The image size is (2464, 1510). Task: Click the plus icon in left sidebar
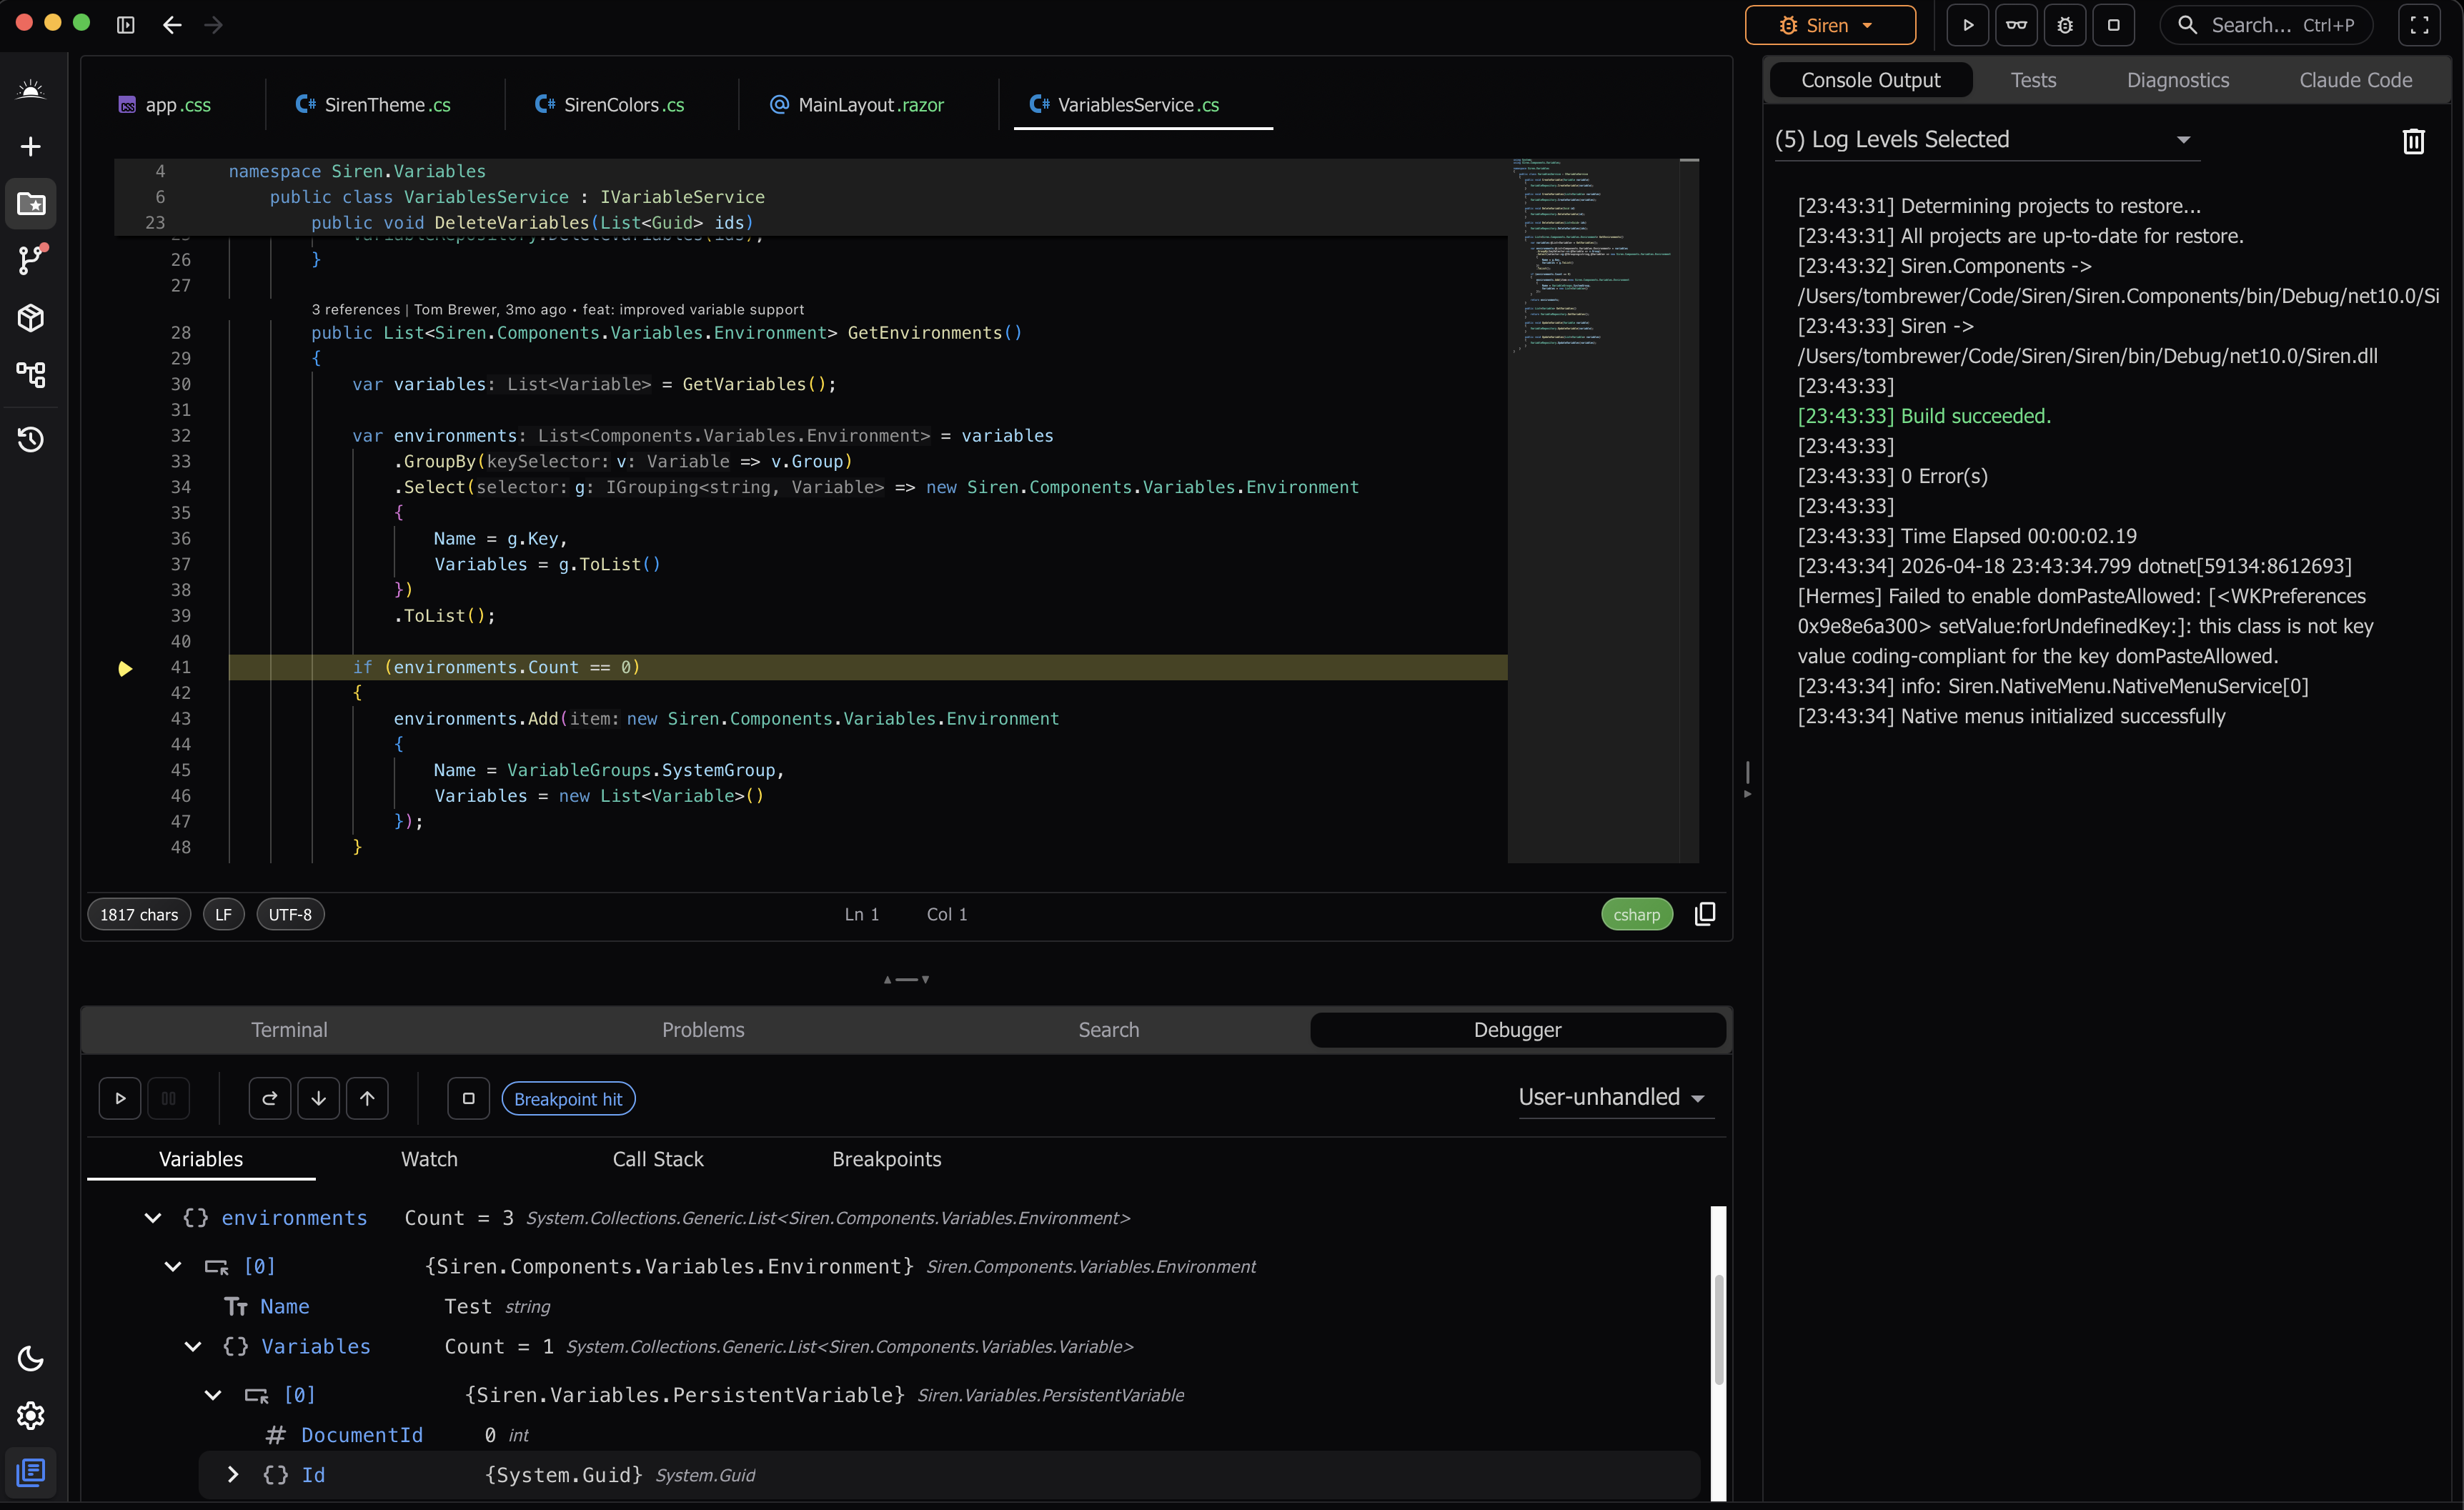pos(31,147)
